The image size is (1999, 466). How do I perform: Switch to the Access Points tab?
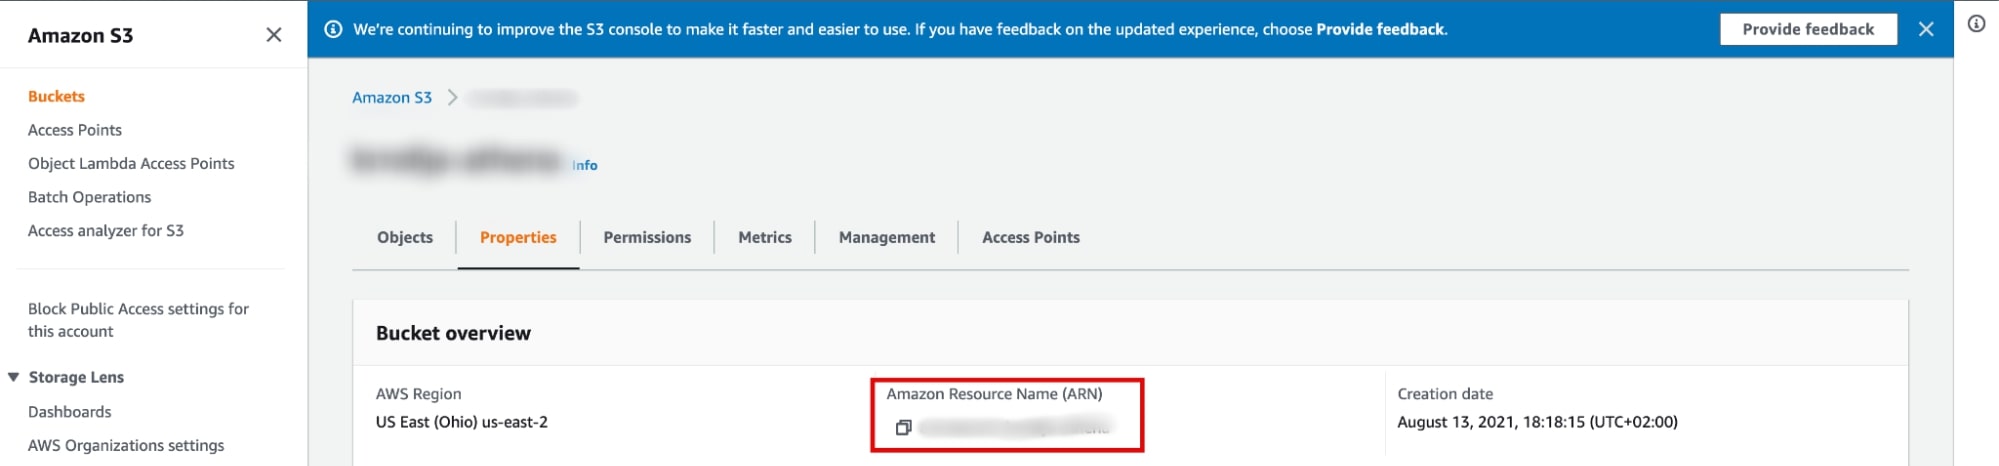coord(1031,237)
